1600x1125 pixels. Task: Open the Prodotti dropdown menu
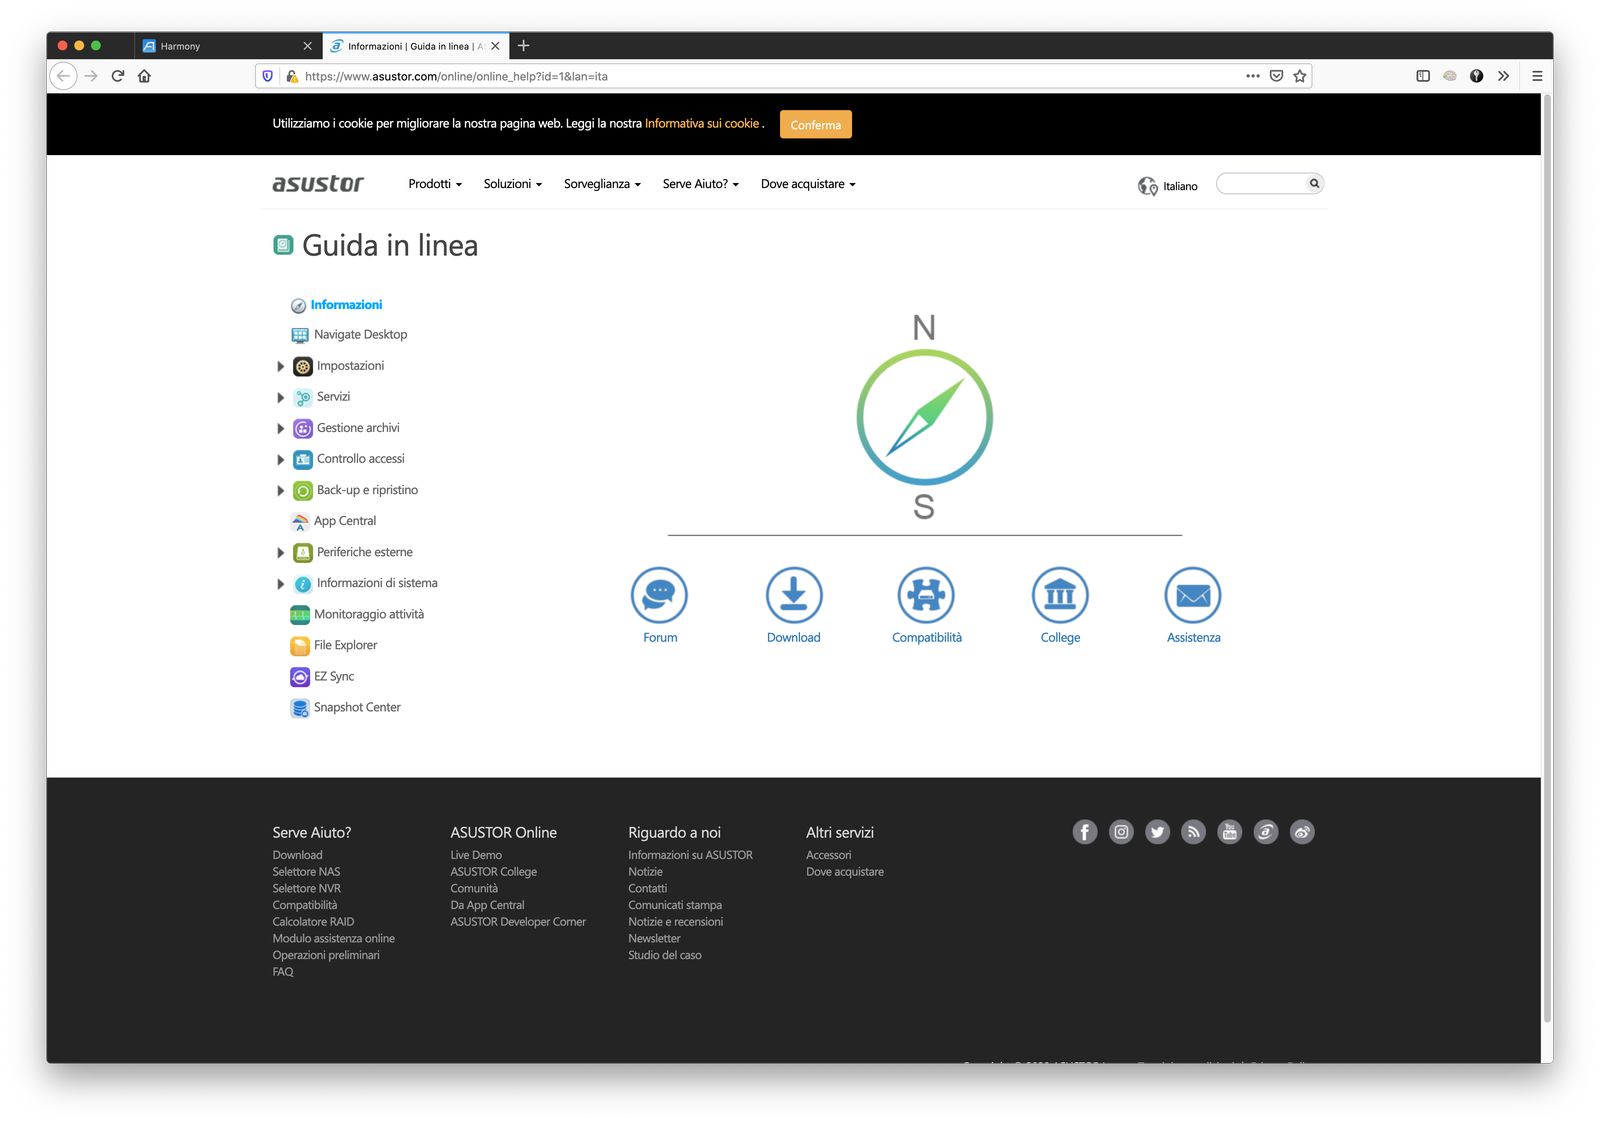(x=435, y=184)
